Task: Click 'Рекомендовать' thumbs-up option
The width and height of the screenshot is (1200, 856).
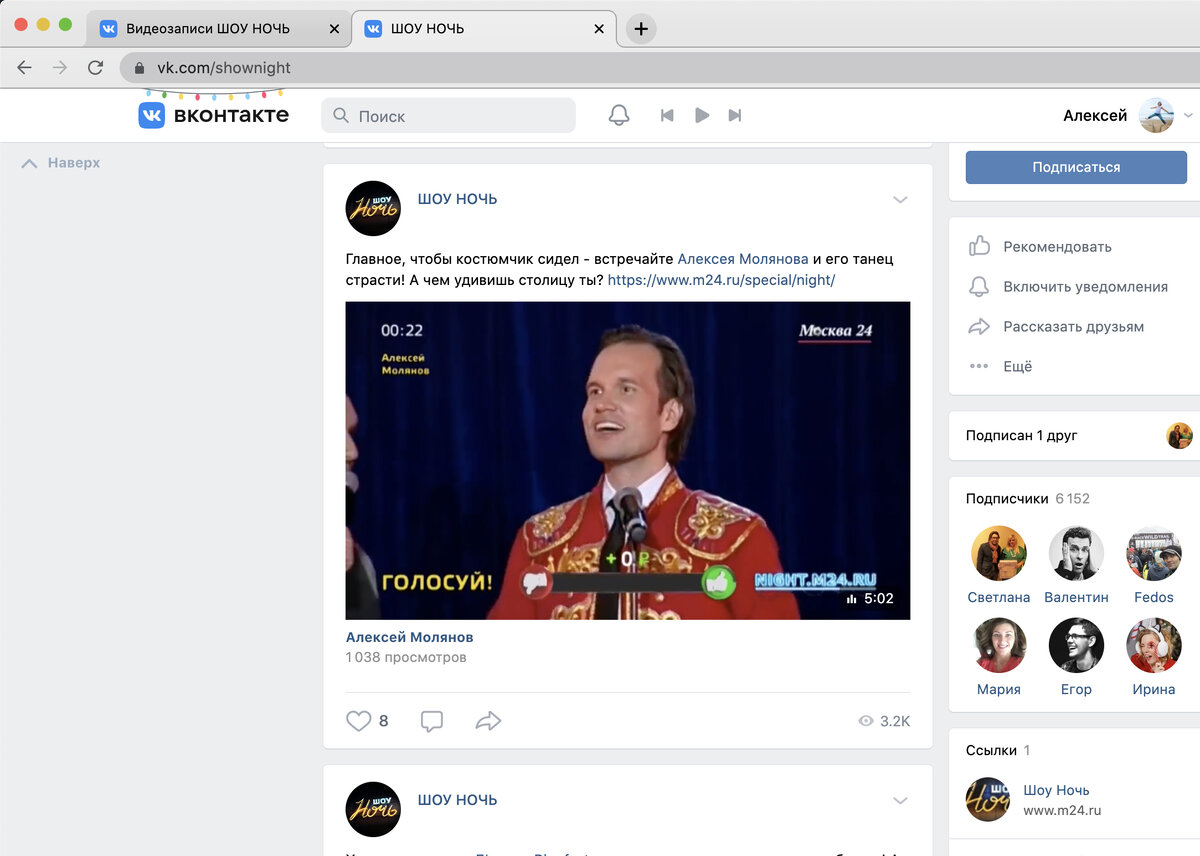Action: [1057, 246]
